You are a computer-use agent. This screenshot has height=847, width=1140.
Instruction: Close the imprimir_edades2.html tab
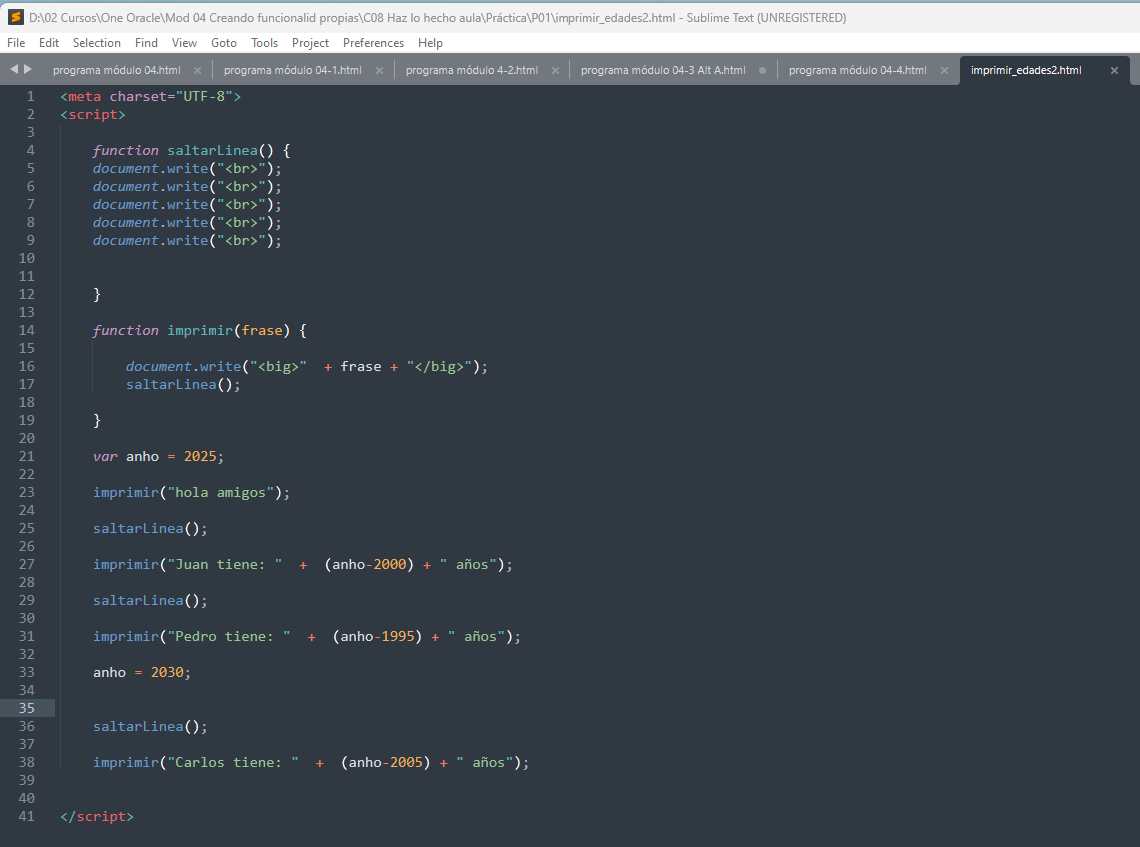[1114, 71]
